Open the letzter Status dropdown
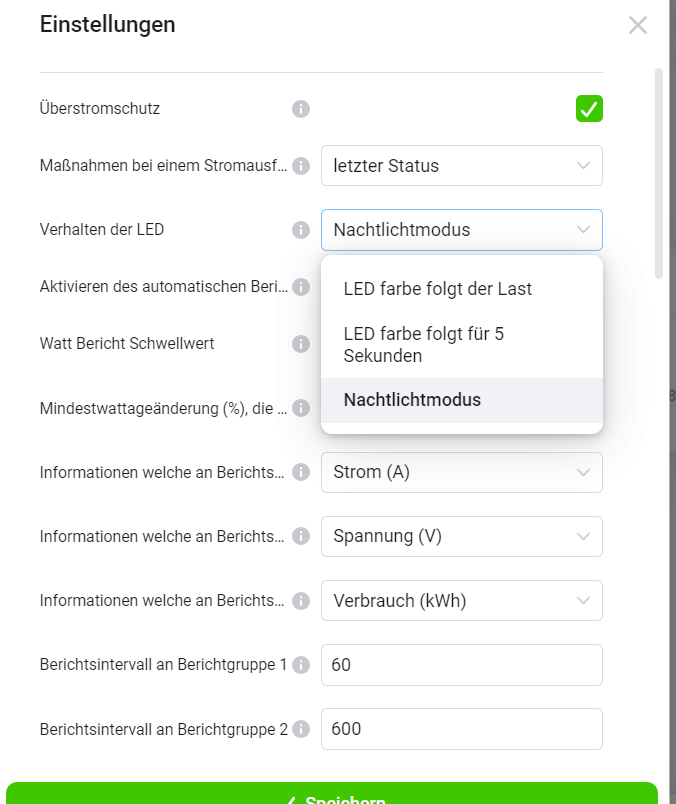This screenshot has height=804, width=676. tap(461, 166)
